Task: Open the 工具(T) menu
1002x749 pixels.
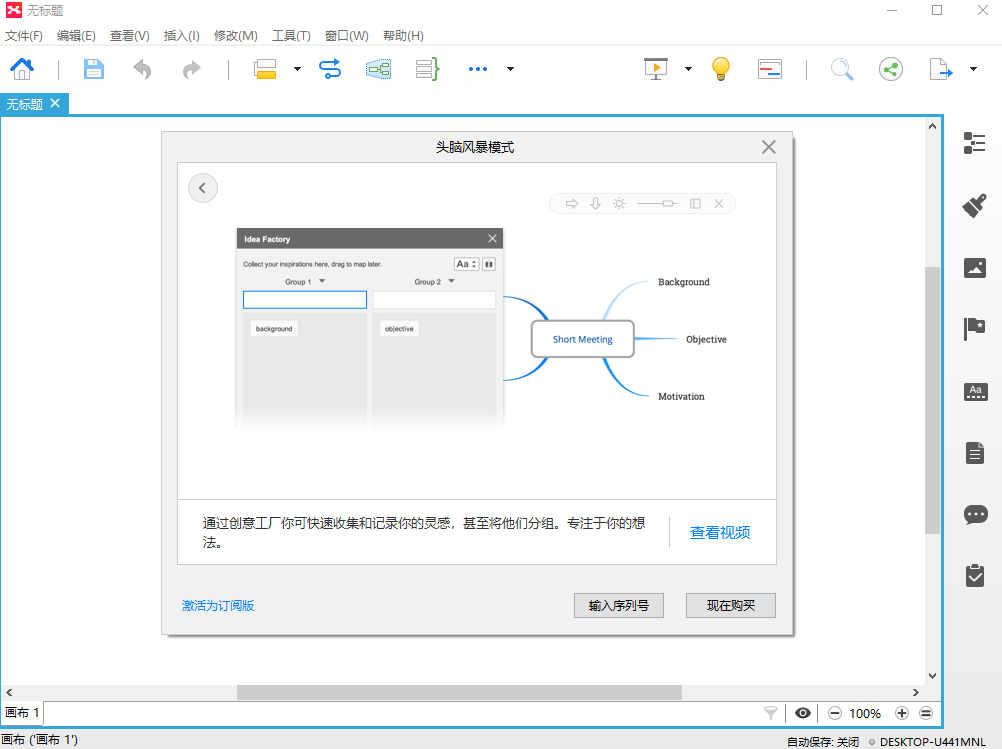Action: pos(291,36)
